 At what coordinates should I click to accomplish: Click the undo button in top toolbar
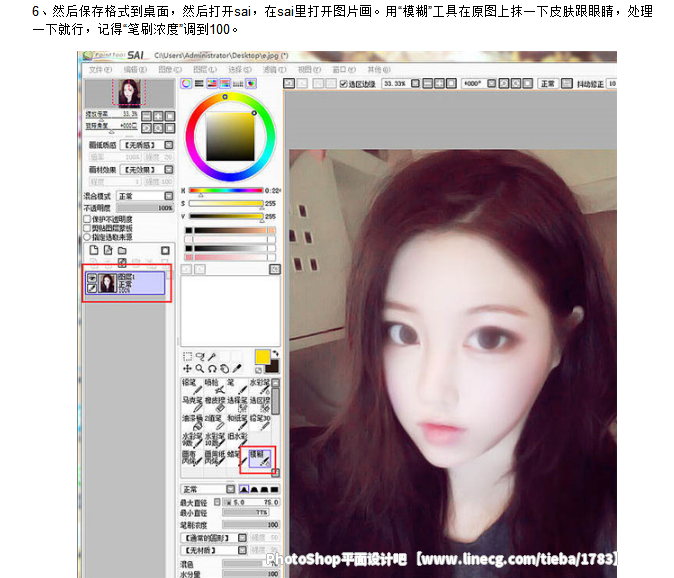289,83
